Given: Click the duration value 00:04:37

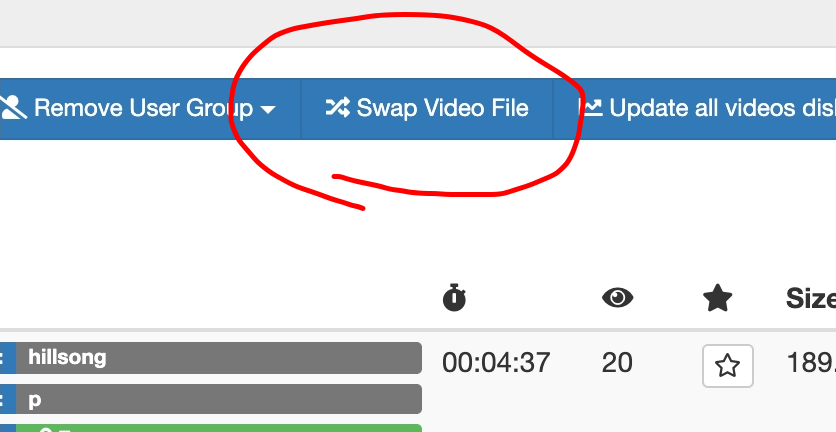Looking at the screenshot, I should 496,363.
